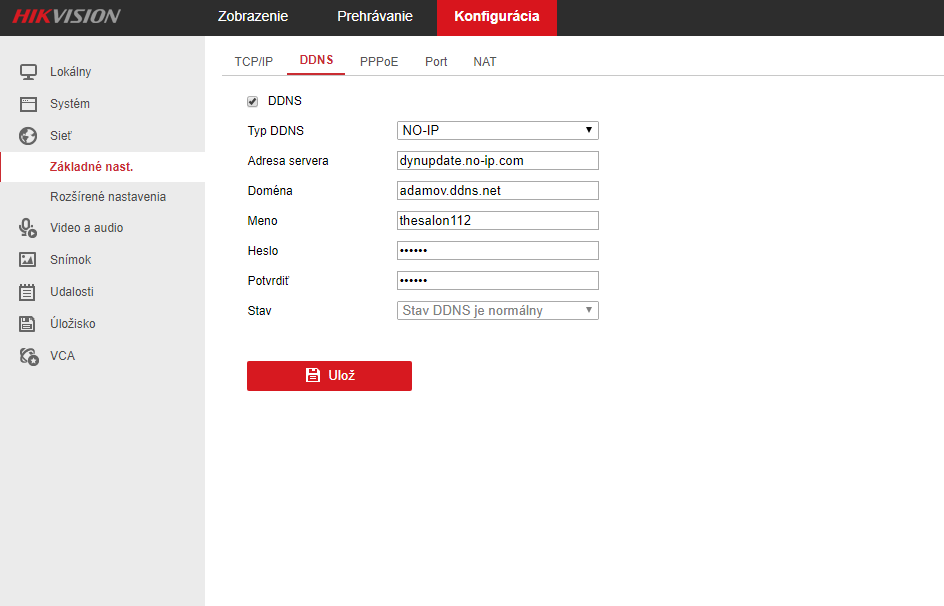Click the Heslo password field

(x=497, y=251)
